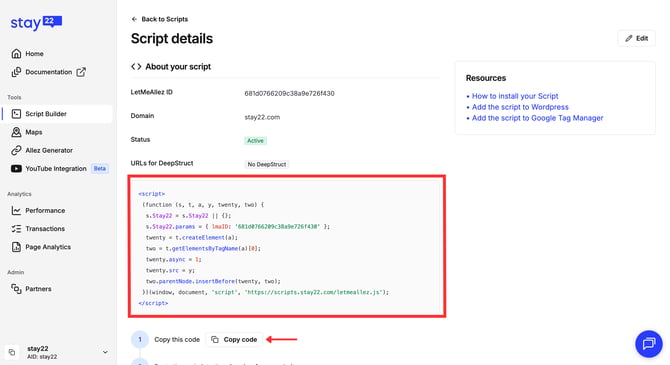This screenshot has width=670, height=365.
Task: Click external-link icon beside Documentation
Action: point(81,72)
